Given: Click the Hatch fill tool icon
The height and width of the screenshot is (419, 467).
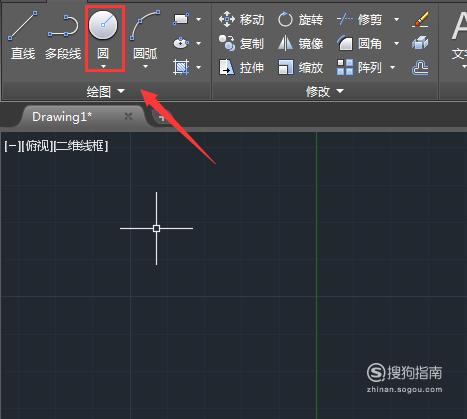Looking at the screenshot, I should (181, 67).
